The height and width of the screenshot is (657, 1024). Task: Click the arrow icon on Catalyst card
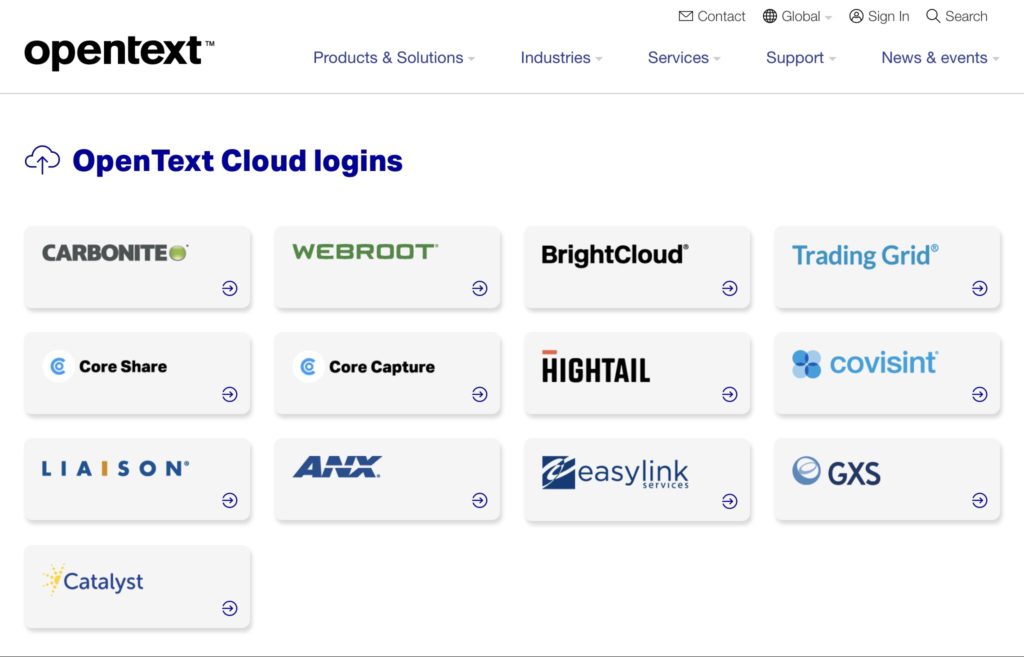coord(230,608)
